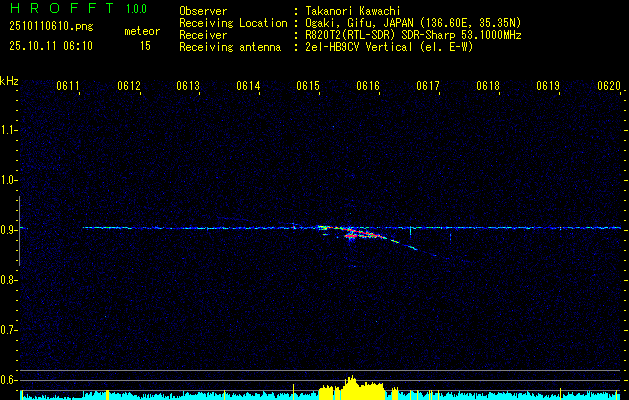Viewport: 629px width, 400px height.
Task: Click the 1.0 kHz axis label
Action: 8,180
